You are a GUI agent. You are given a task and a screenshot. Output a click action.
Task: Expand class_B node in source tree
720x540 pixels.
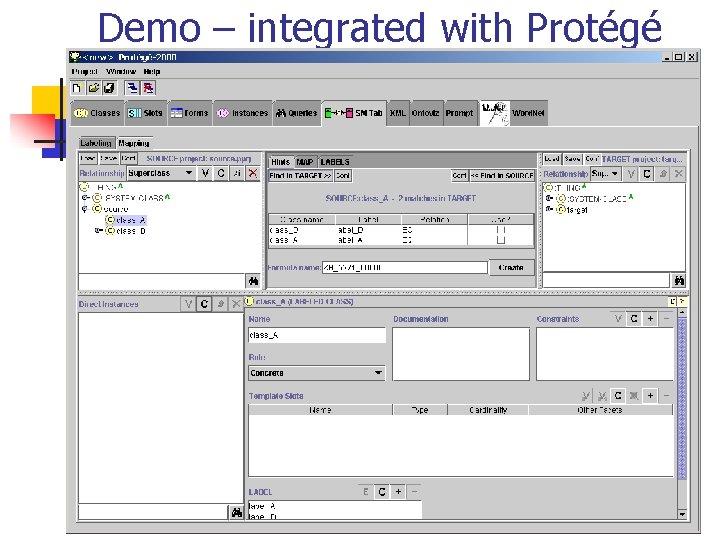tap(98, 231)
